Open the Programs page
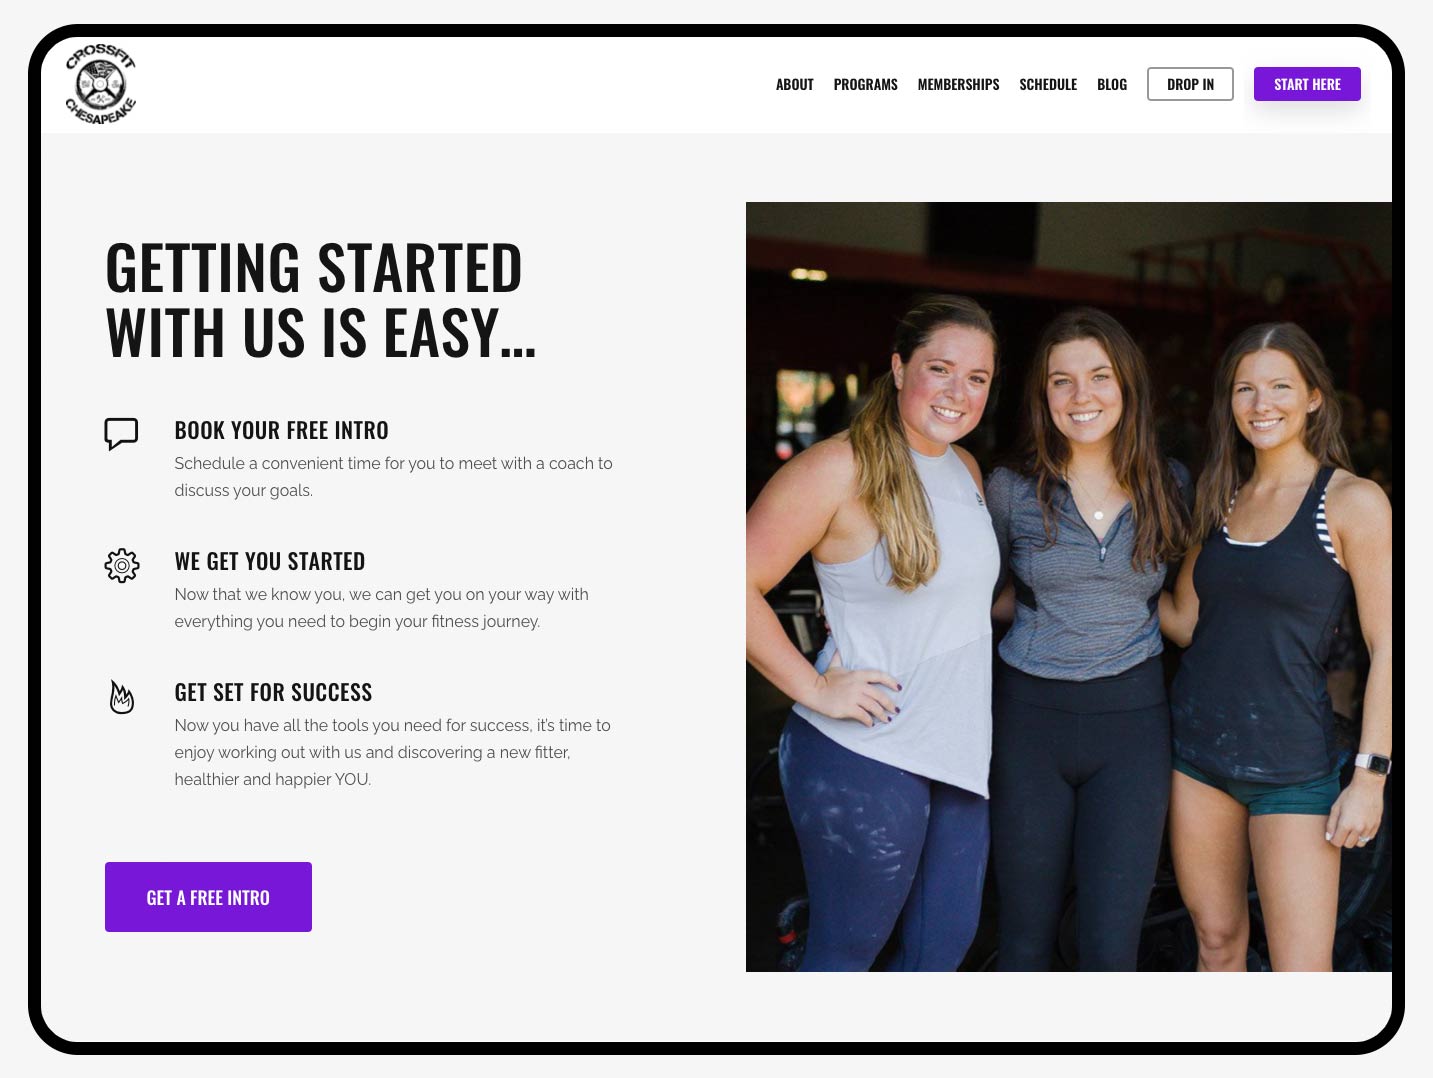 coord(866,85)
